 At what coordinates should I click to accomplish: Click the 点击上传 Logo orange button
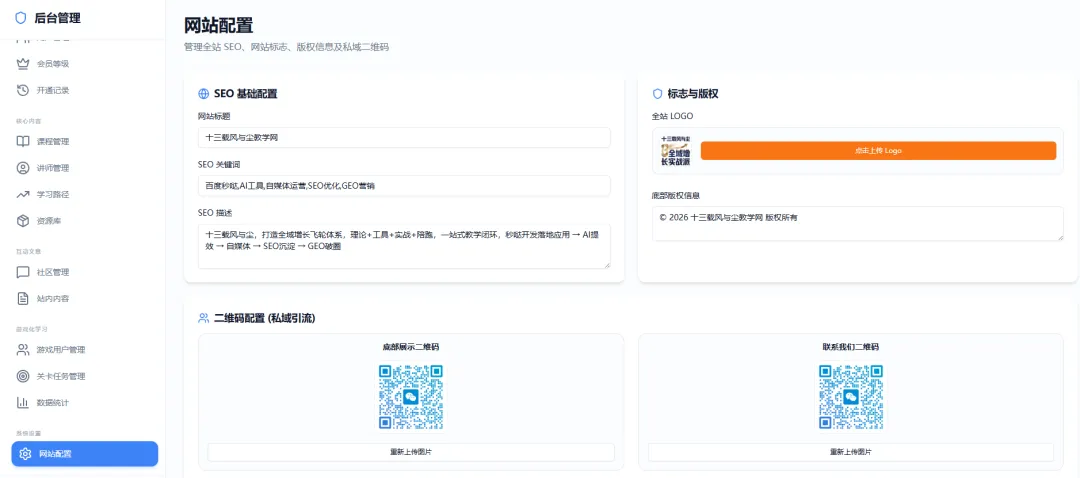pos(878,151)
